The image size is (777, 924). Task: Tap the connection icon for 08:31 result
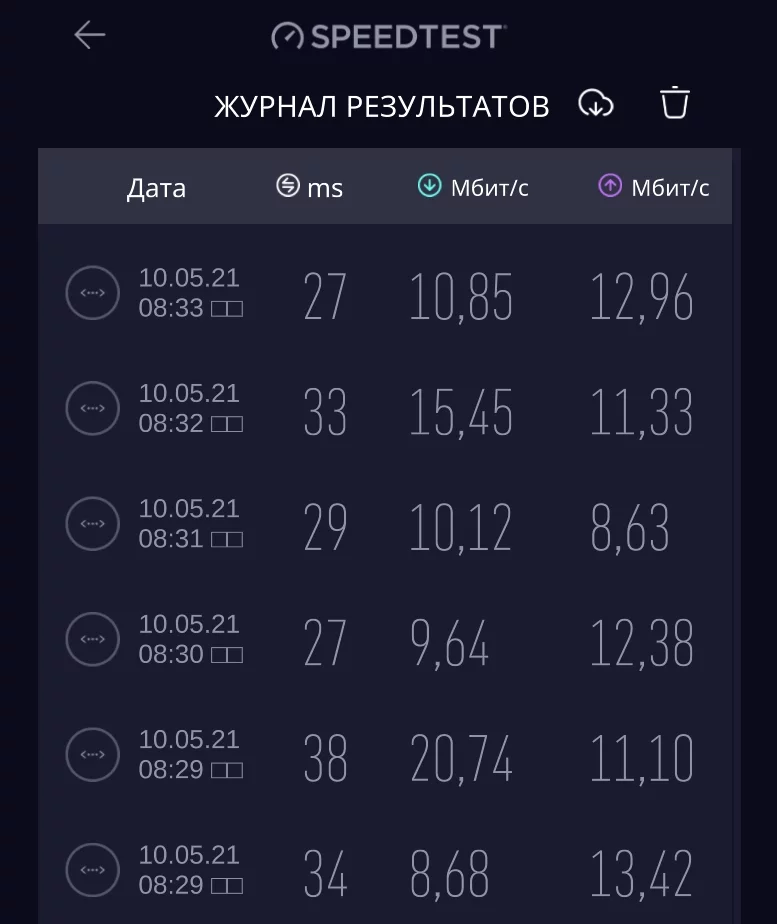click(x=92, y=524)
